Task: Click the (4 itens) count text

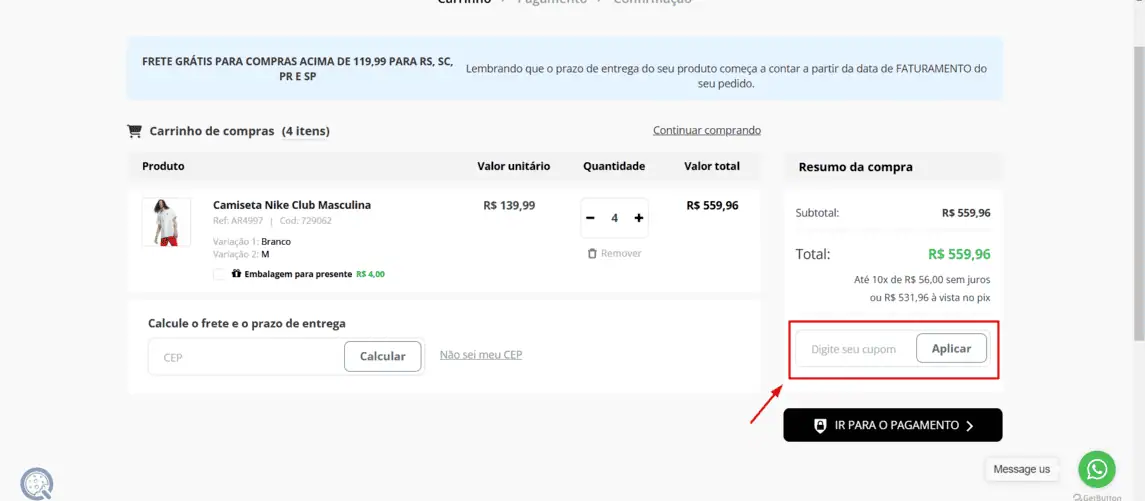Action: 306,131
